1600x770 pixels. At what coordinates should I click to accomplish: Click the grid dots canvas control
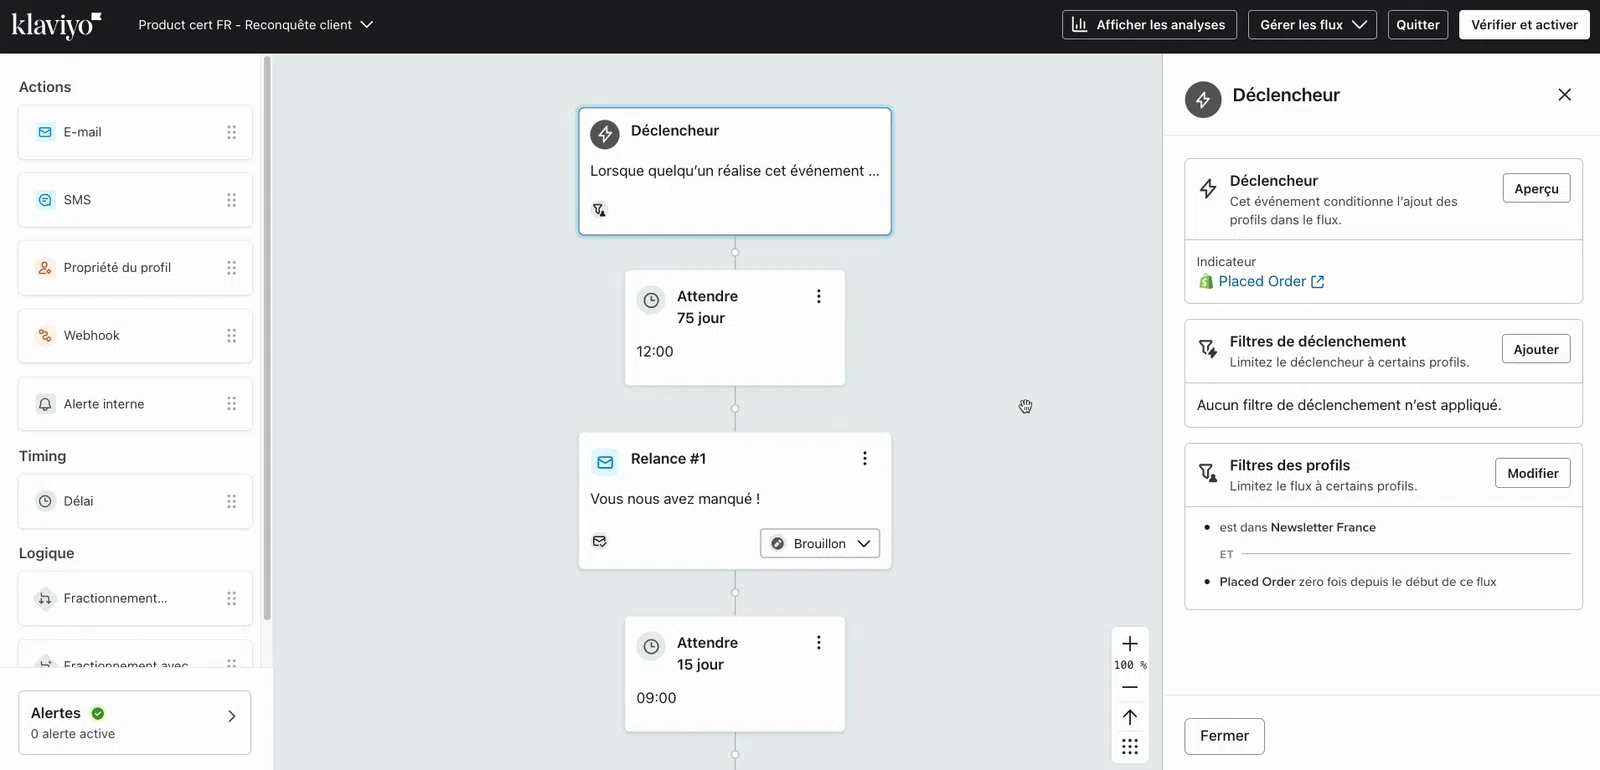[x=1130, y=747]
